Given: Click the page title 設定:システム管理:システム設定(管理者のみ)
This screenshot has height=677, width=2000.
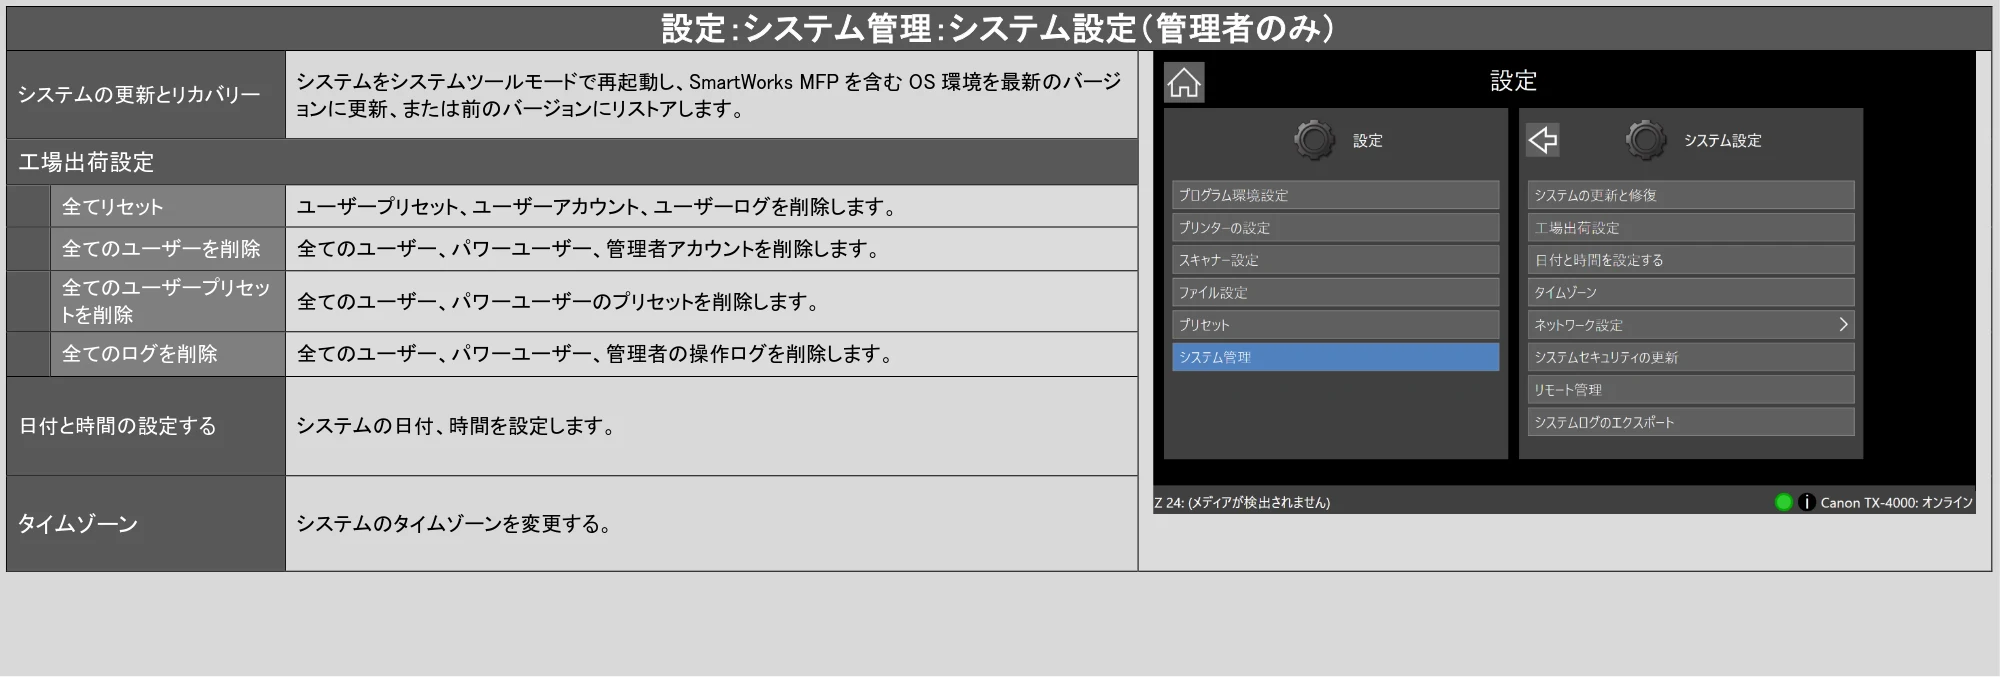Looking at the screenshot, I should coord(998,28).
